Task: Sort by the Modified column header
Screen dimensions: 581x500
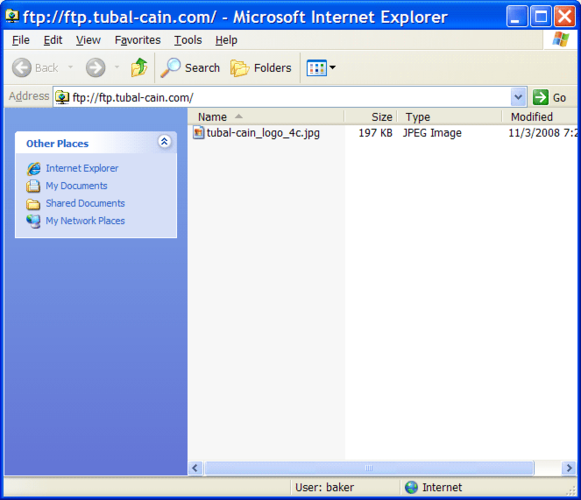Action: [540, 117]
